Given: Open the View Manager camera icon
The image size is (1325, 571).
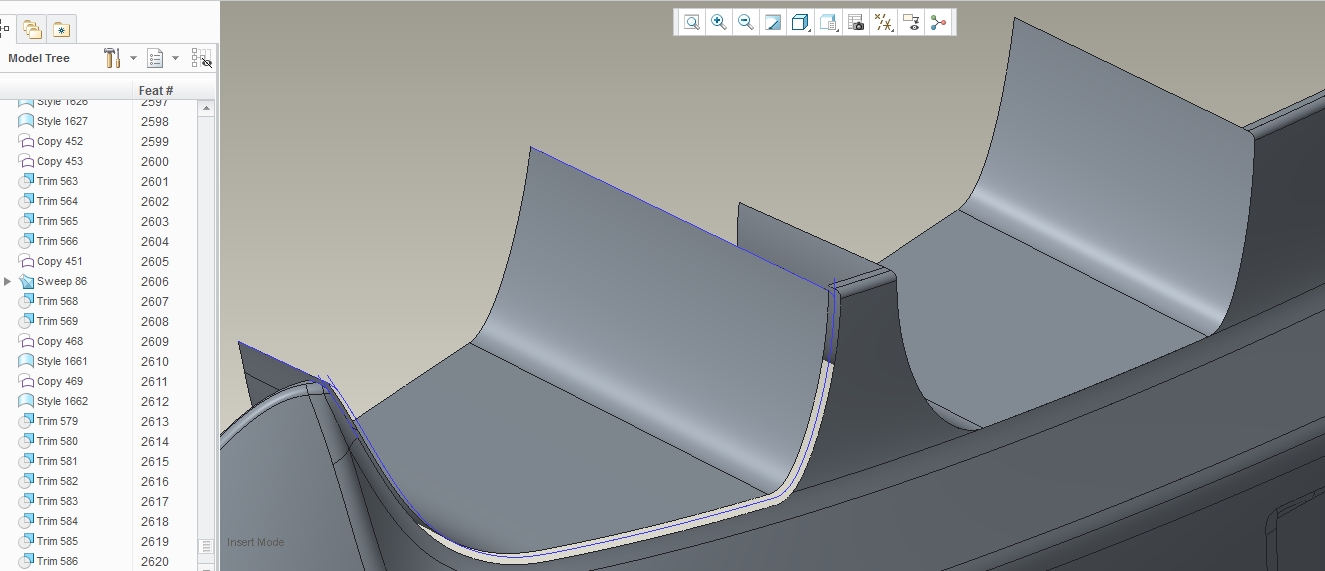Looking at the screenshot, I should [x=855, y=22].
